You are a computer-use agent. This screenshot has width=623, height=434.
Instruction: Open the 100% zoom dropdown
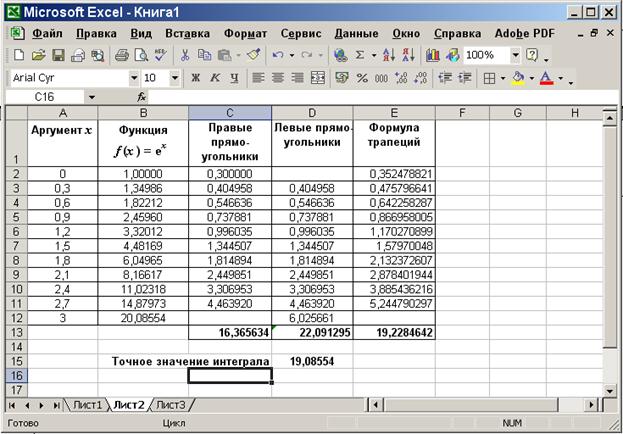[515, 55]
